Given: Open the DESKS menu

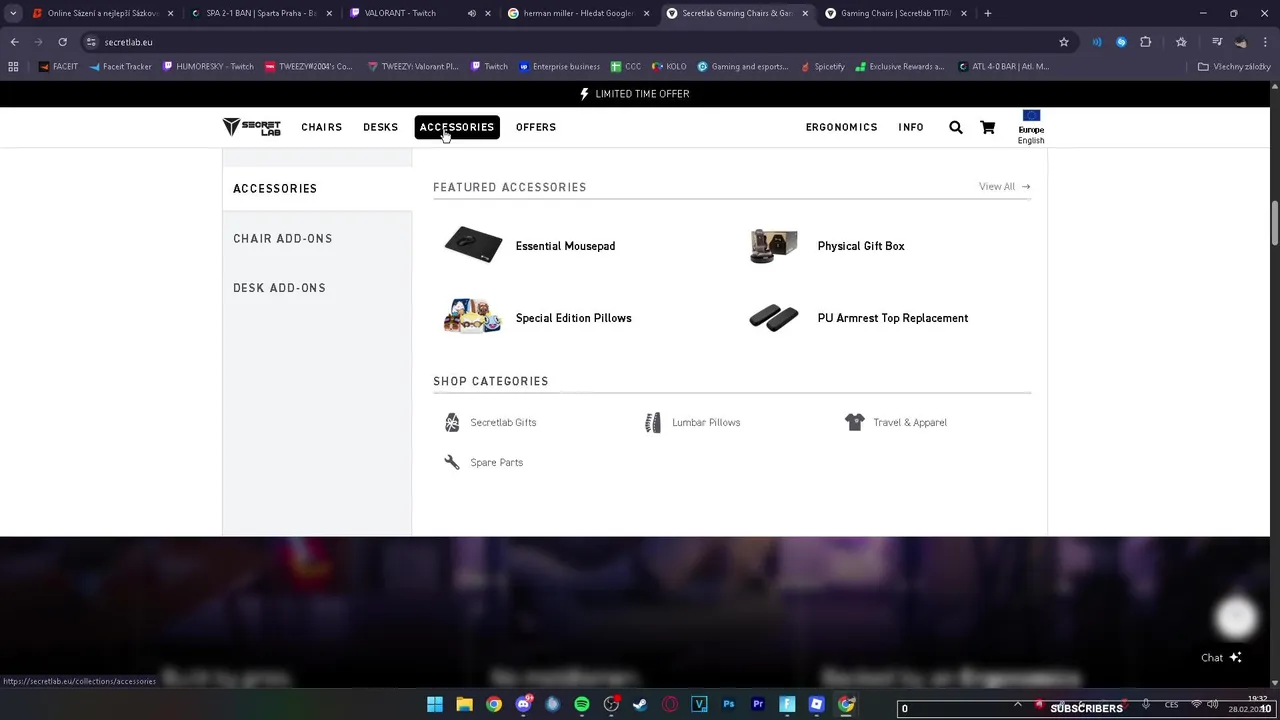Looking at the screenshot, I should tap(380, 127).
